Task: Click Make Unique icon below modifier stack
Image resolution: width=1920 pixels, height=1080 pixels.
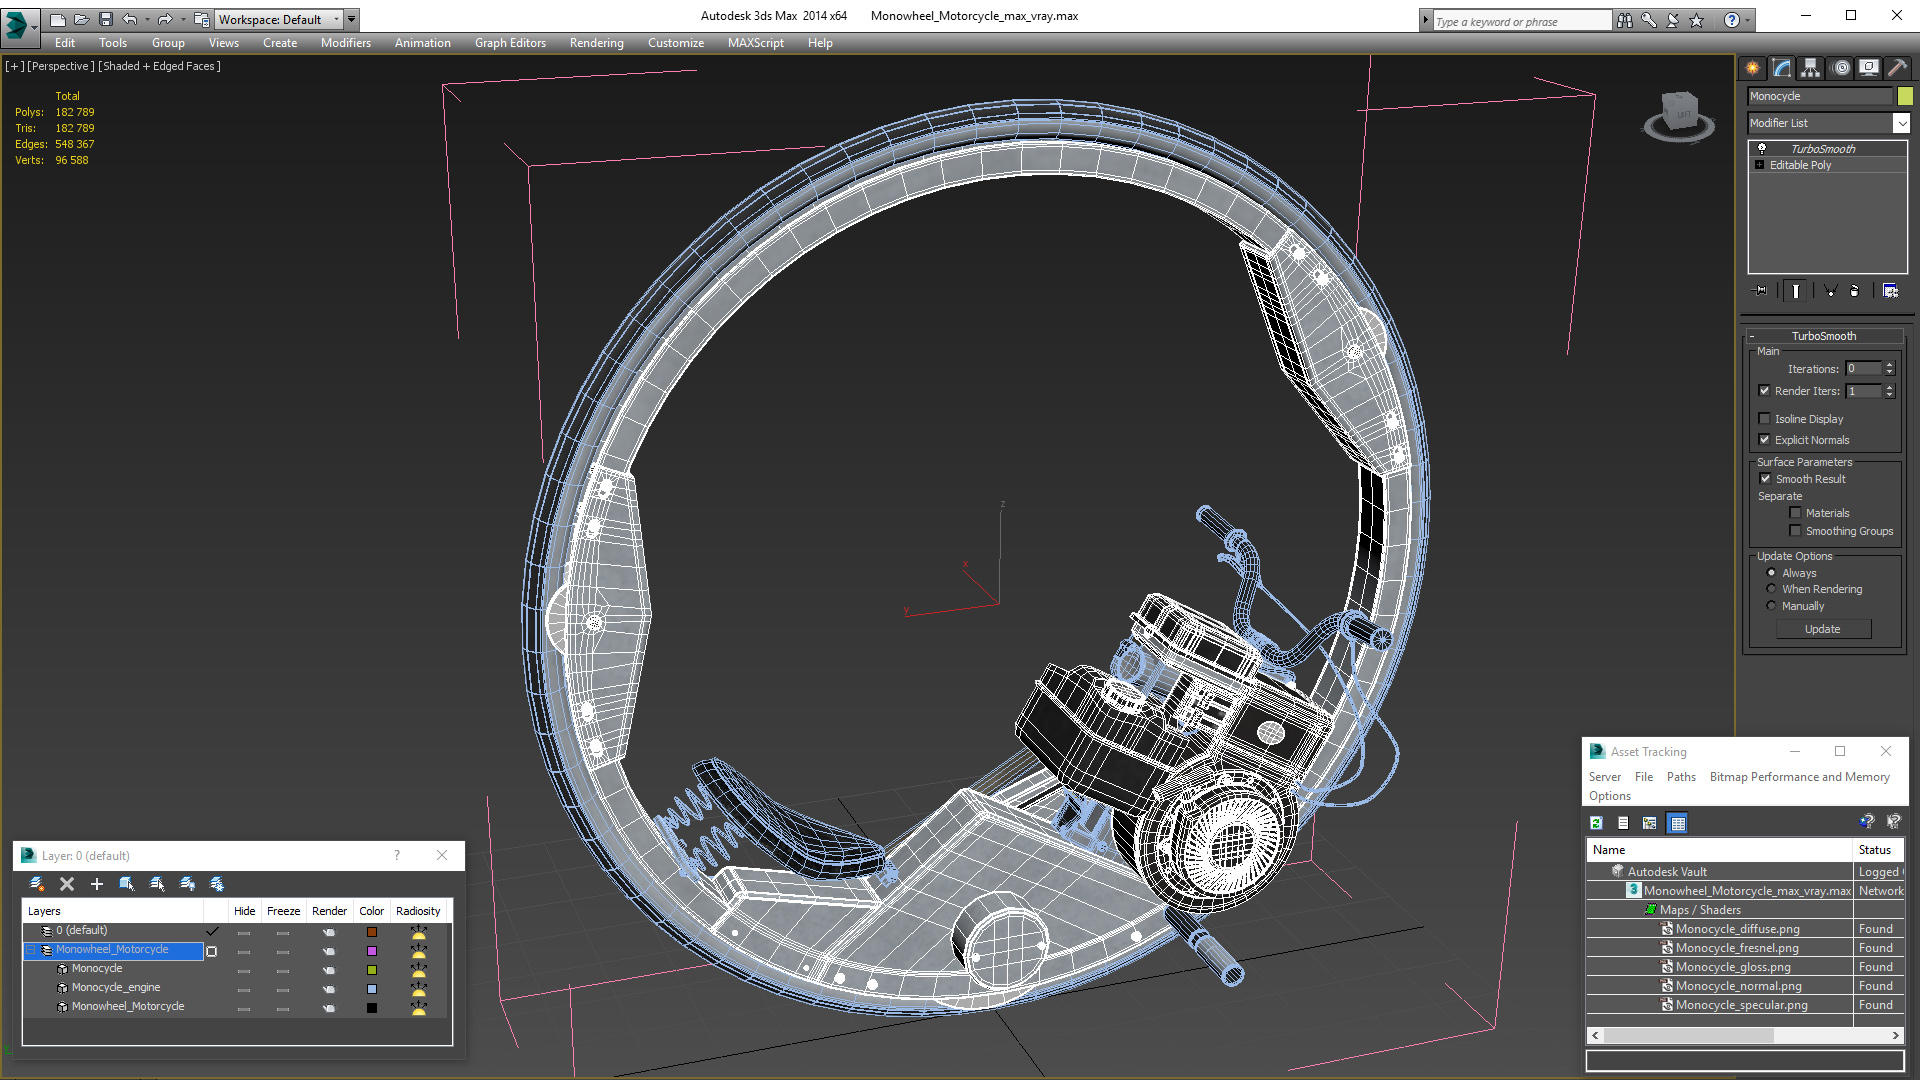Action: pyautogui.click(x=1830, y=291)
